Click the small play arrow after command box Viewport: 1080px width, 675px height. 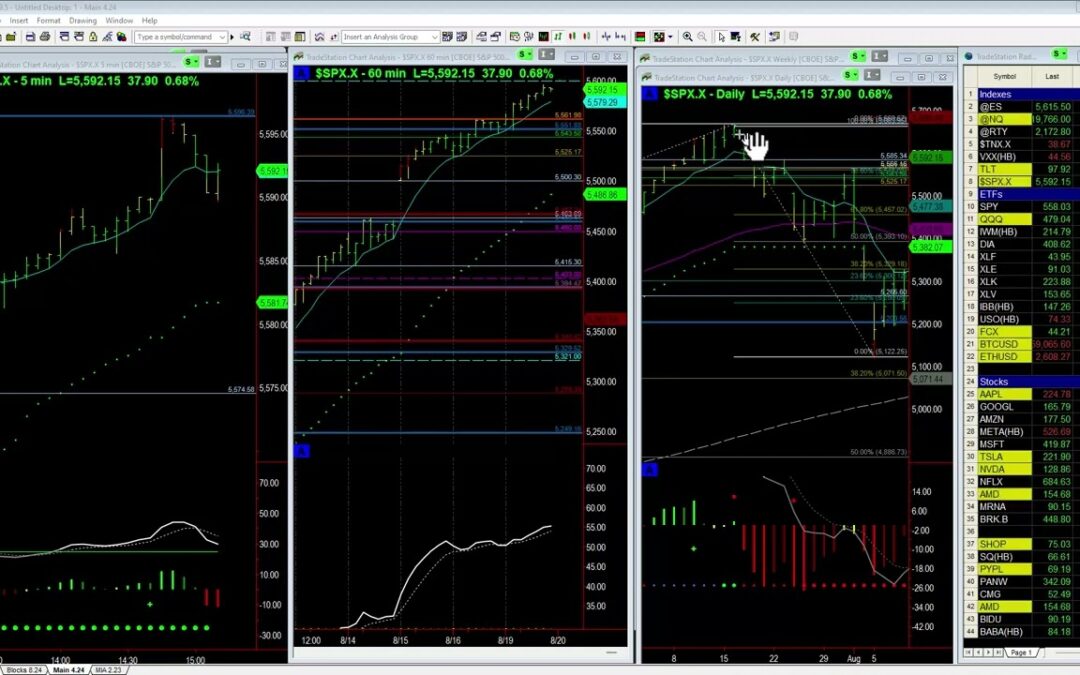pyautogui.click(x=232, y=37)
